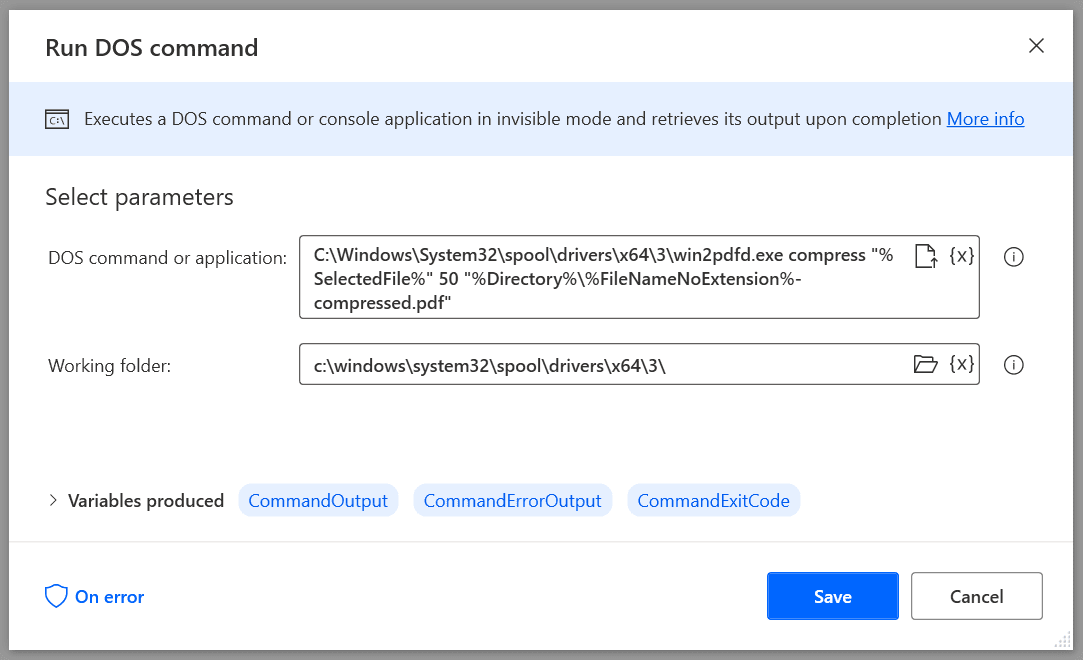Click the 'Executes a DOS command' description text
The width and height of the screenshot is (1083, 660).
click(x=513, y=119)
